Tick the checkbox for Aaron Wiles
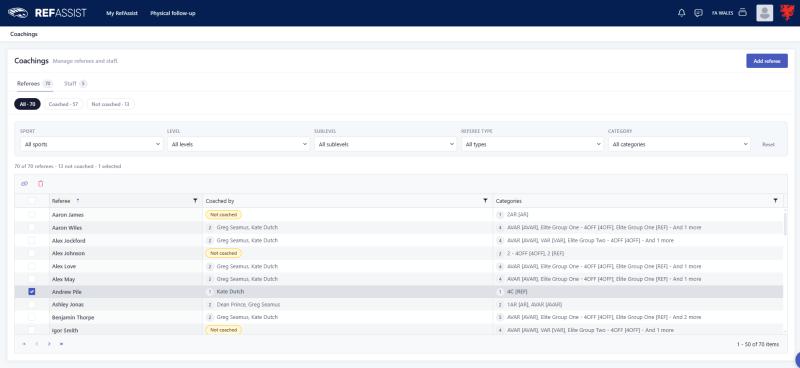 pyautogui.click(x=32, y=228)
